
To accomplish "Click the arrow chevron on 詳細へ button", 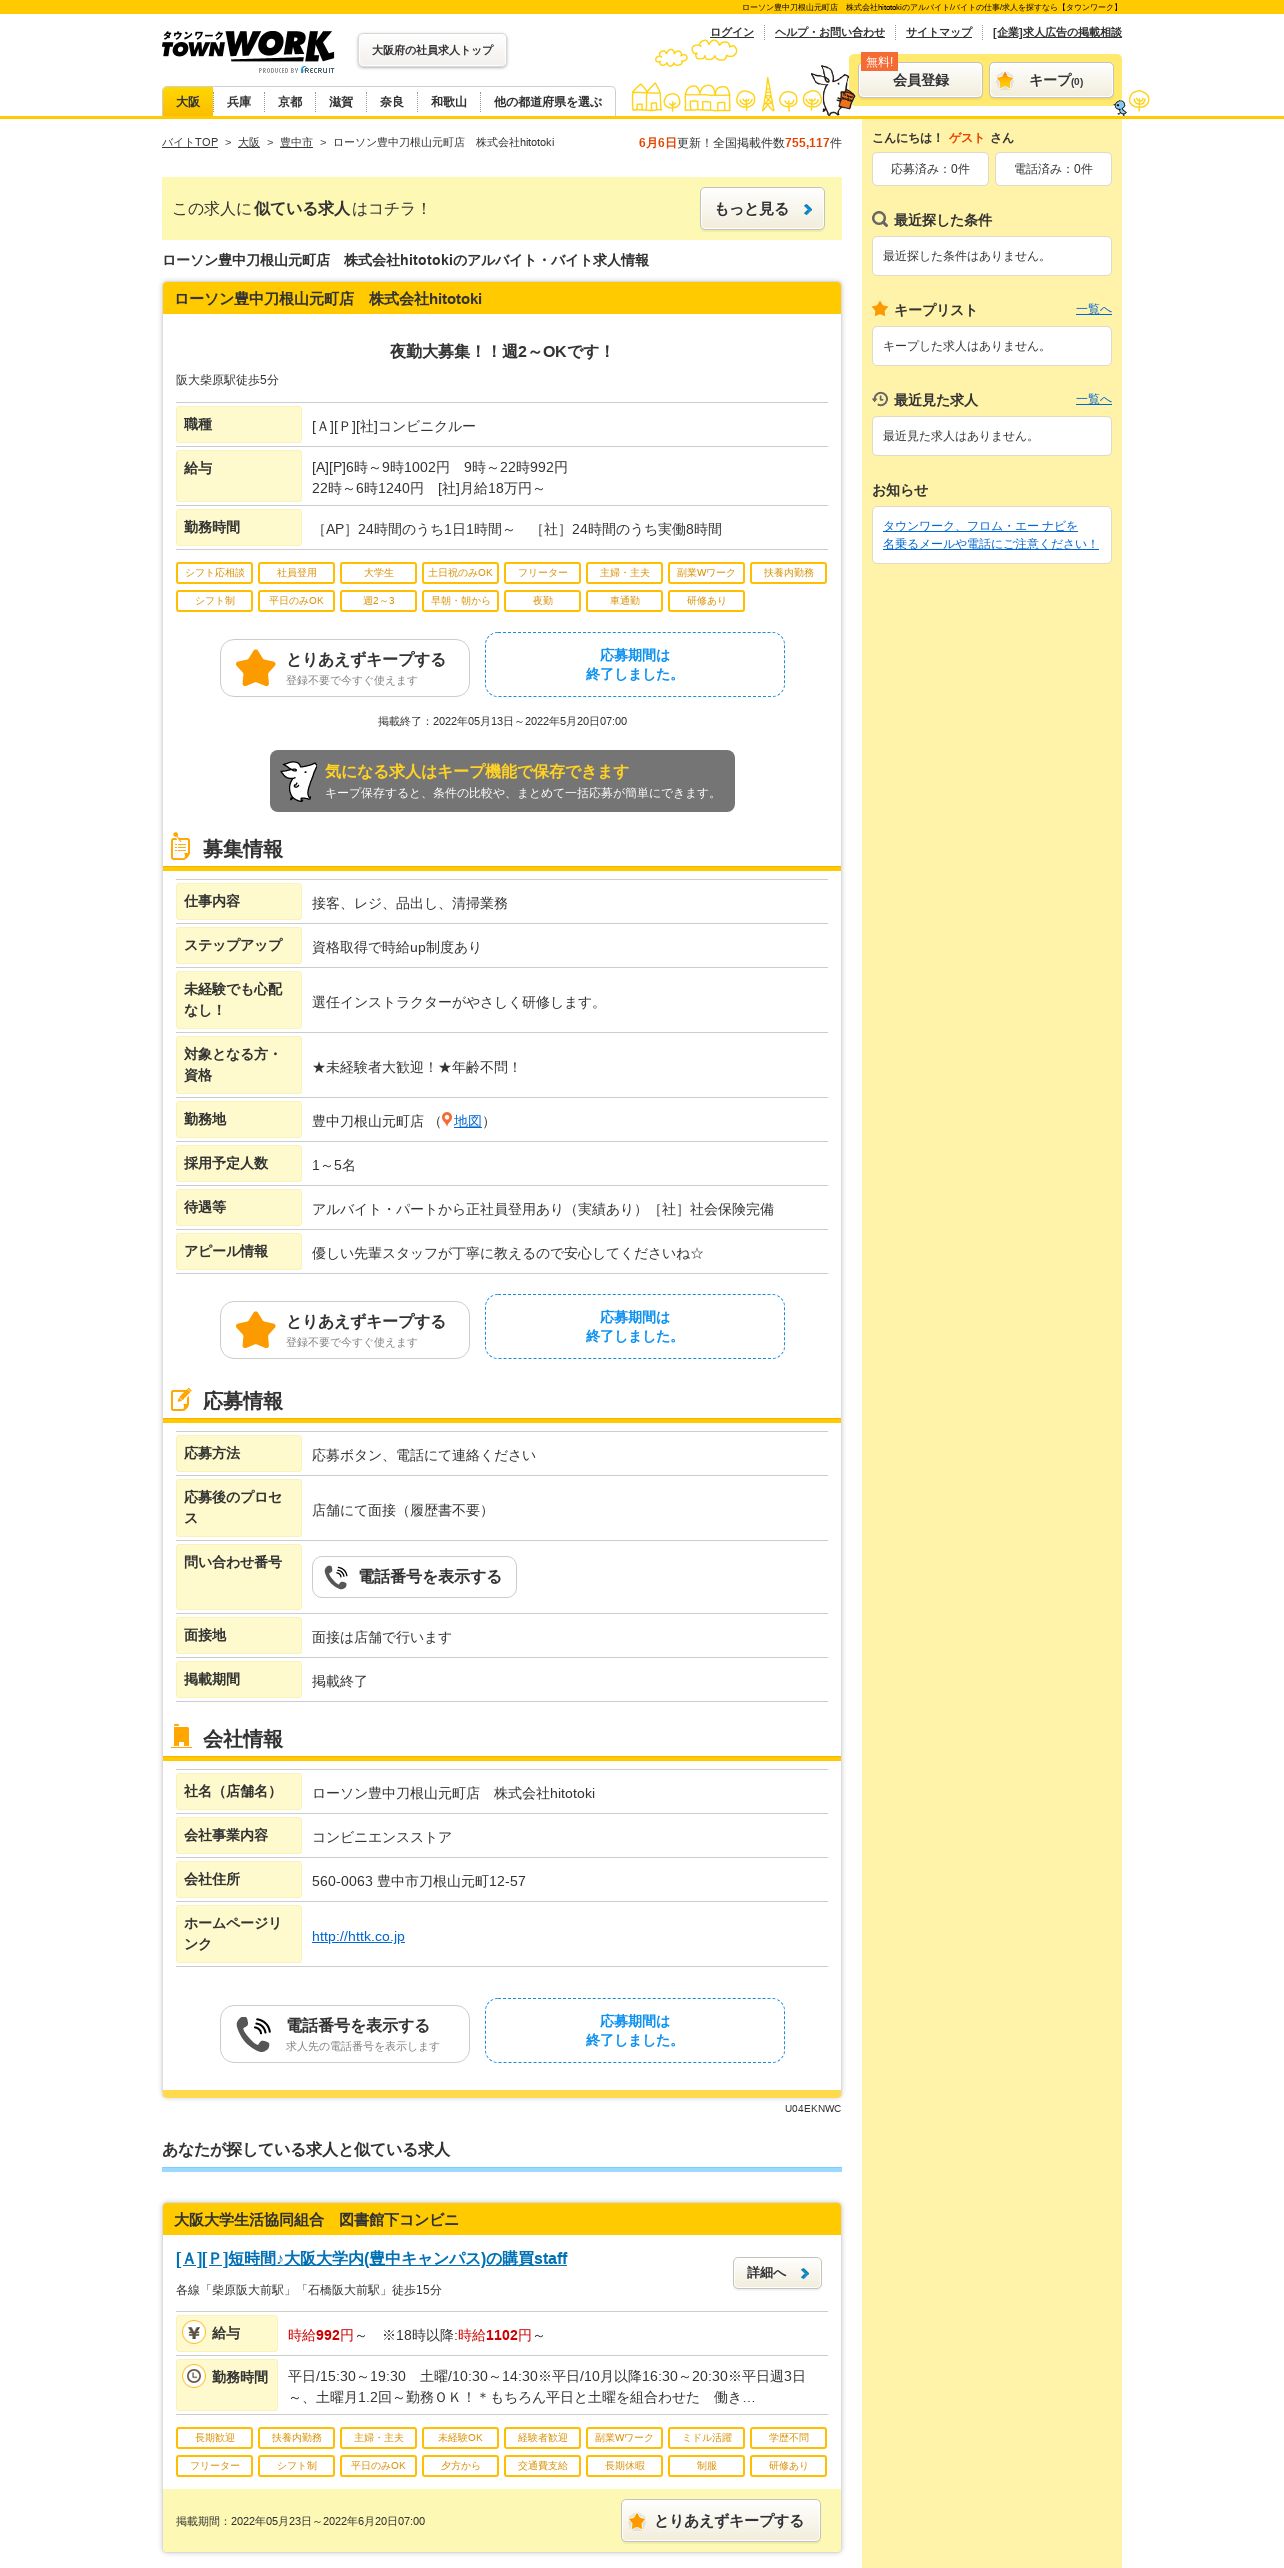I will [x=804, y=2273].
